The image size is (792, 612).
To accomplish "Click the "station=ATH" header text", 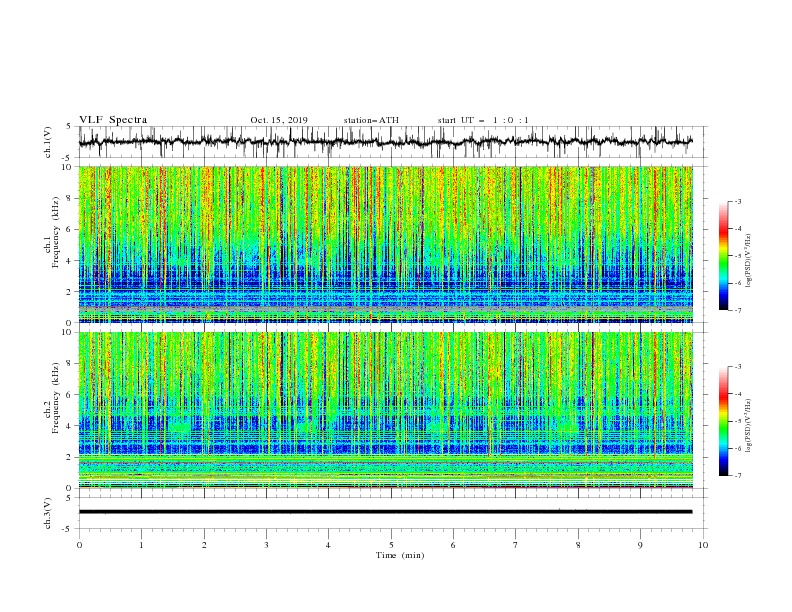I will pyautogui.click(x=371, y=120).
